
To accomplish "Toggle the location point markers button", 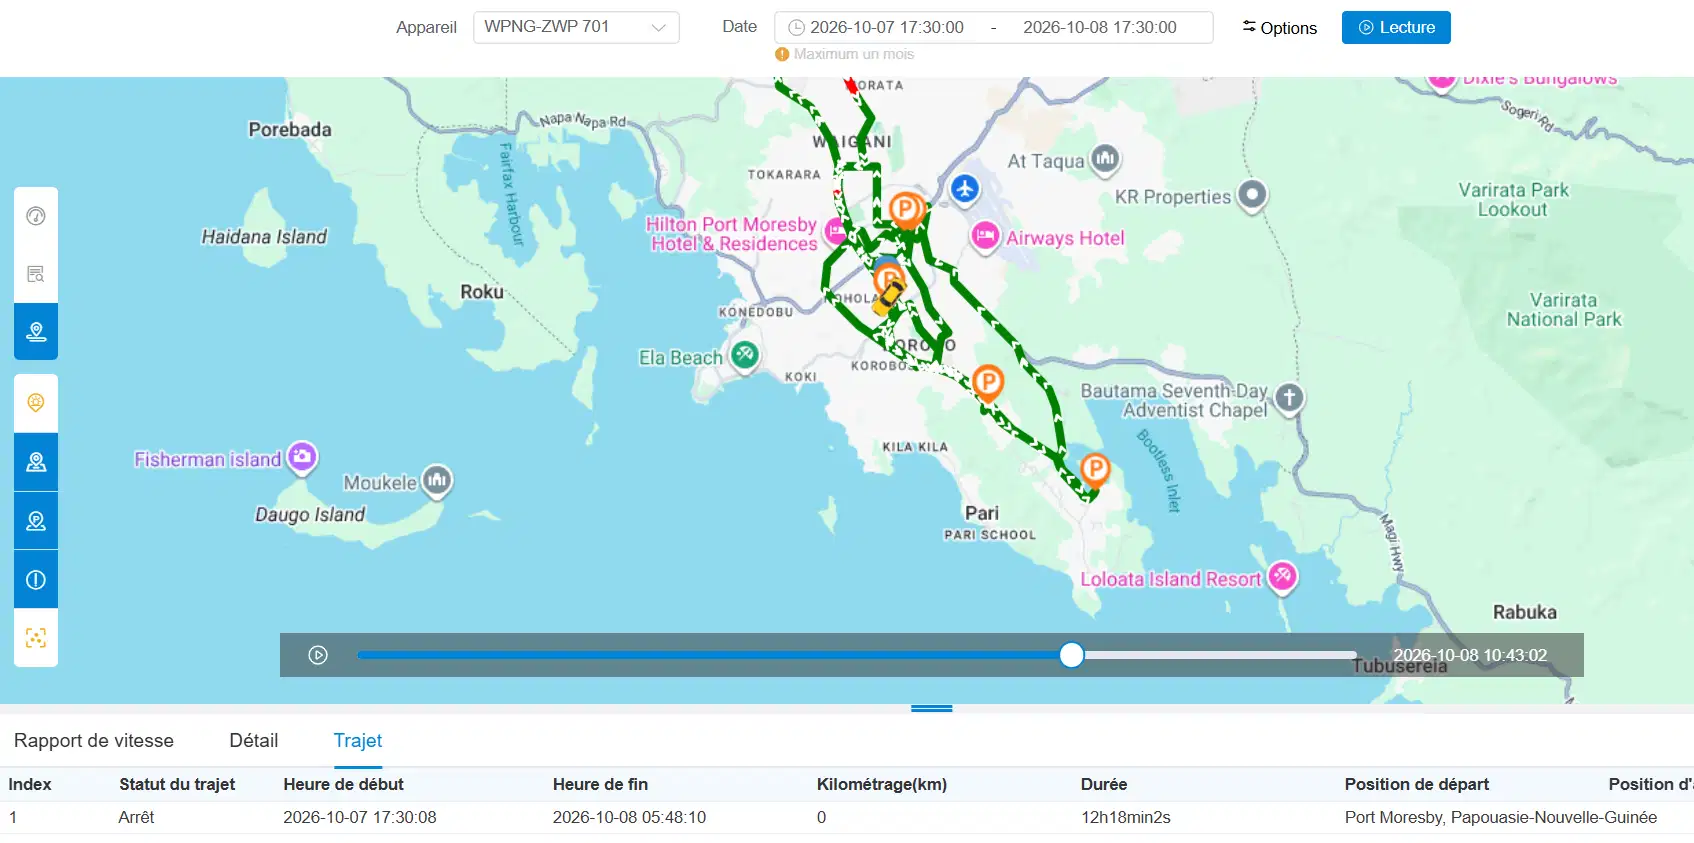I will (36, 462).
